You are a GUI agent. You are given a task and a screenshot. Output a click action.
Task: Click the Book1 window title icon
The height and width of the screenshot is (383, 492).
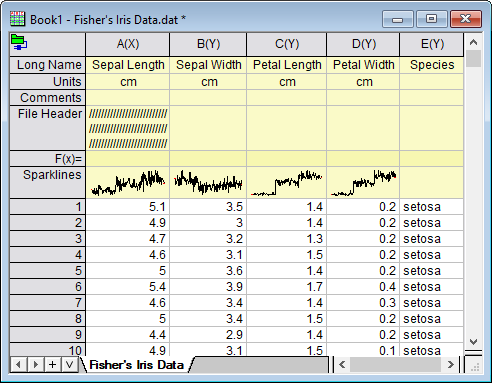[x=17, y=19]
